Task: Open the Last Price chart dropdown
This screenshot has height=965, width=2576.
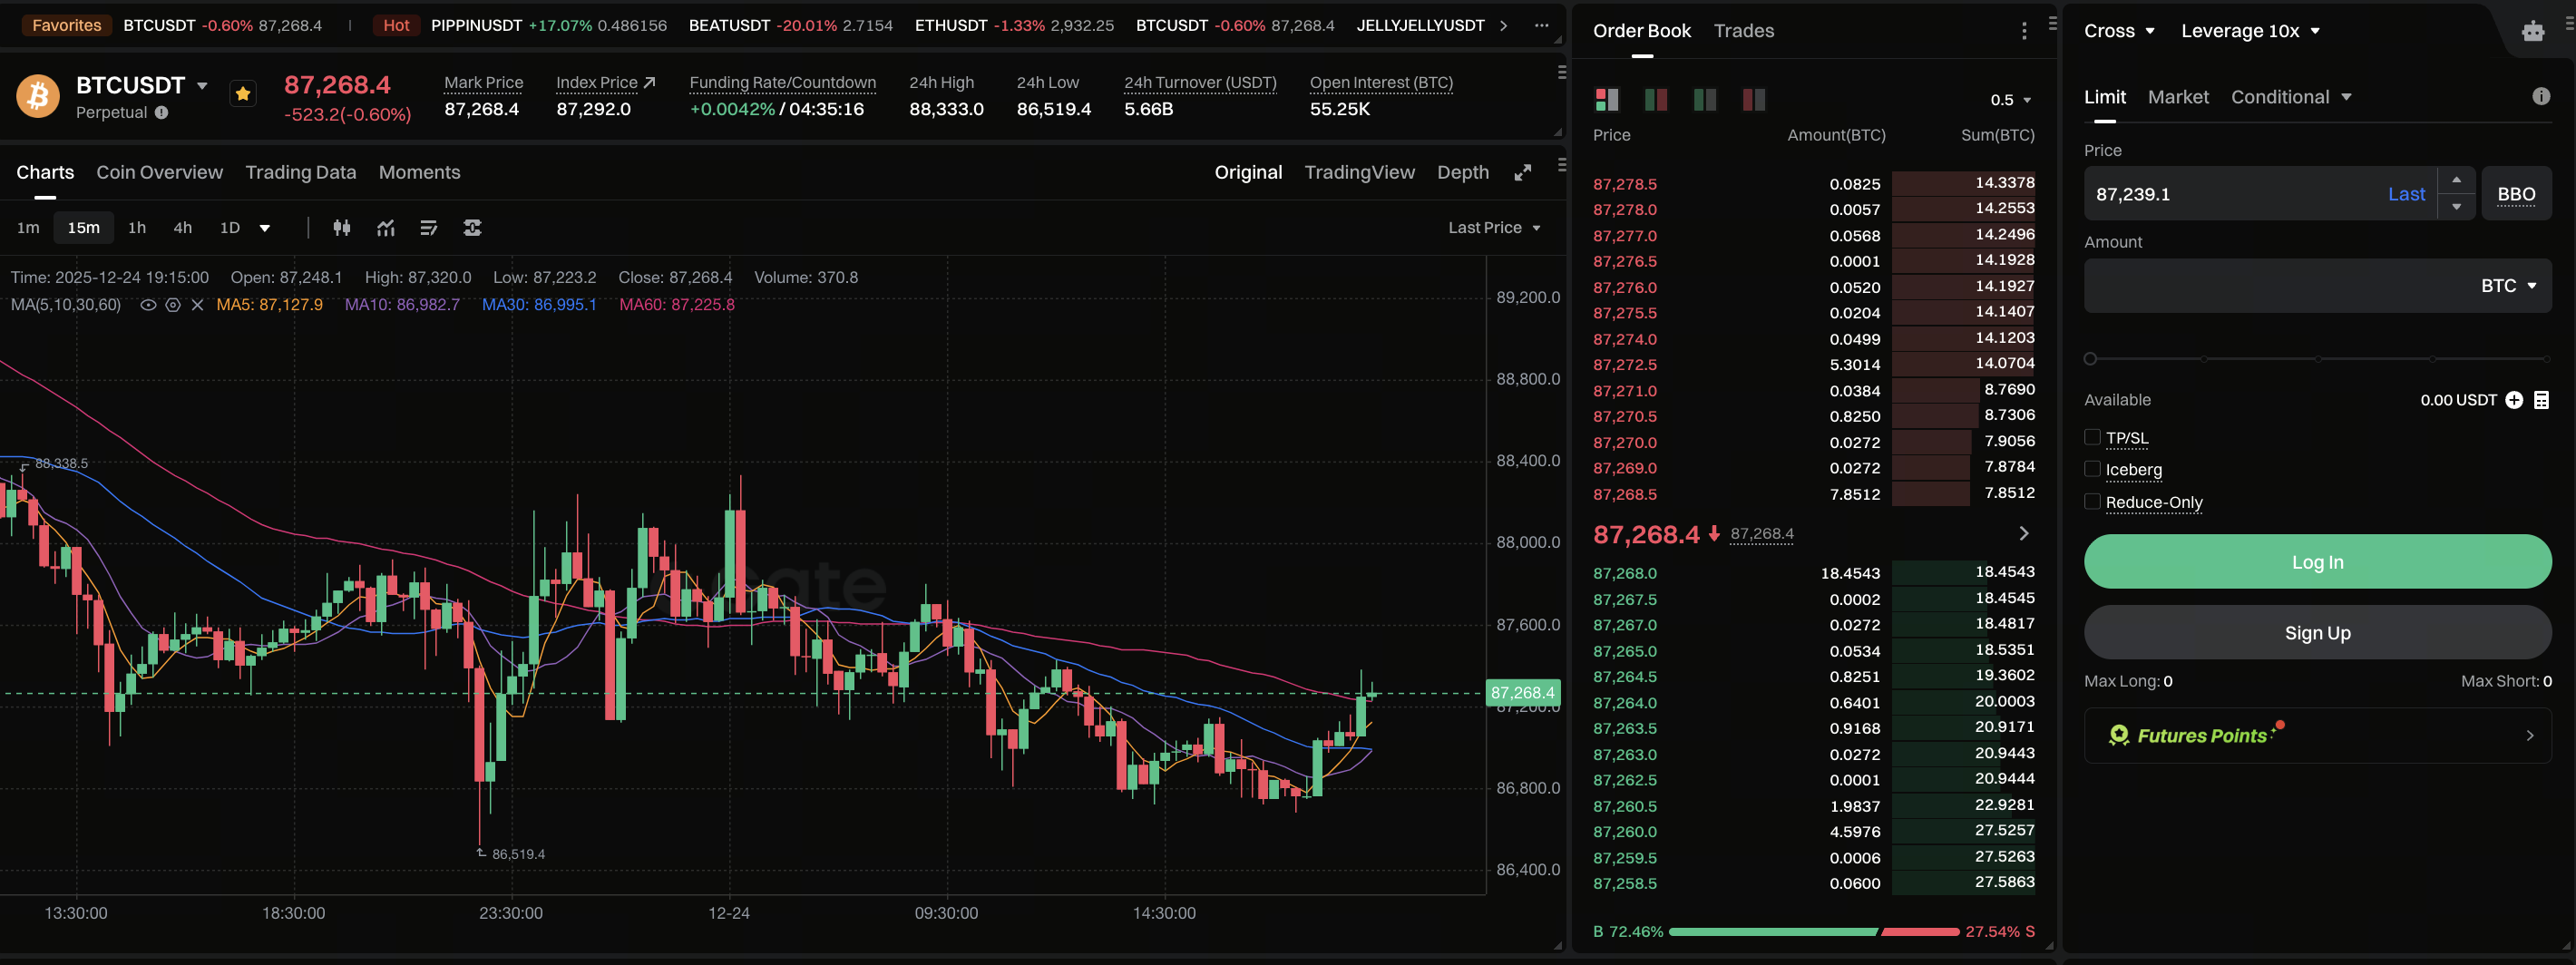Action: coord(1494,228)
